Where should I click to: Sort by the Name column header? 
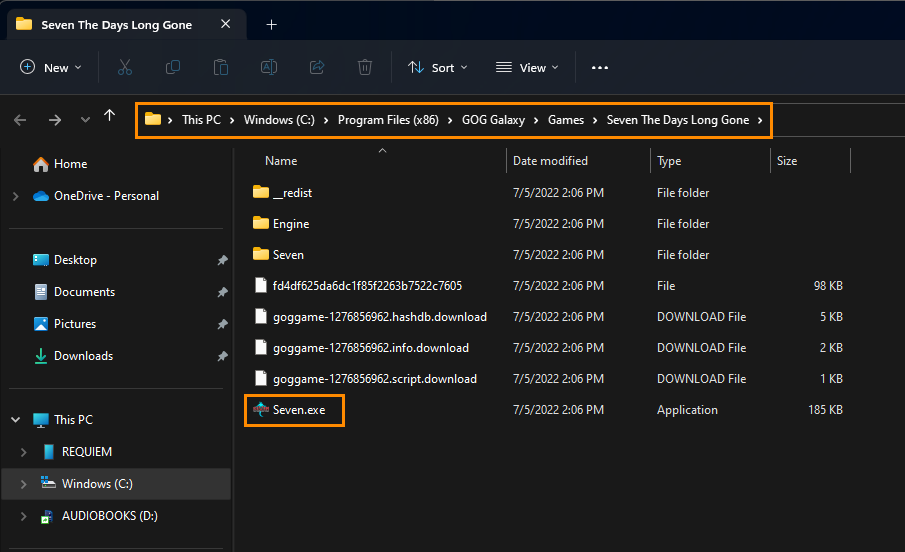coord(281,161)
